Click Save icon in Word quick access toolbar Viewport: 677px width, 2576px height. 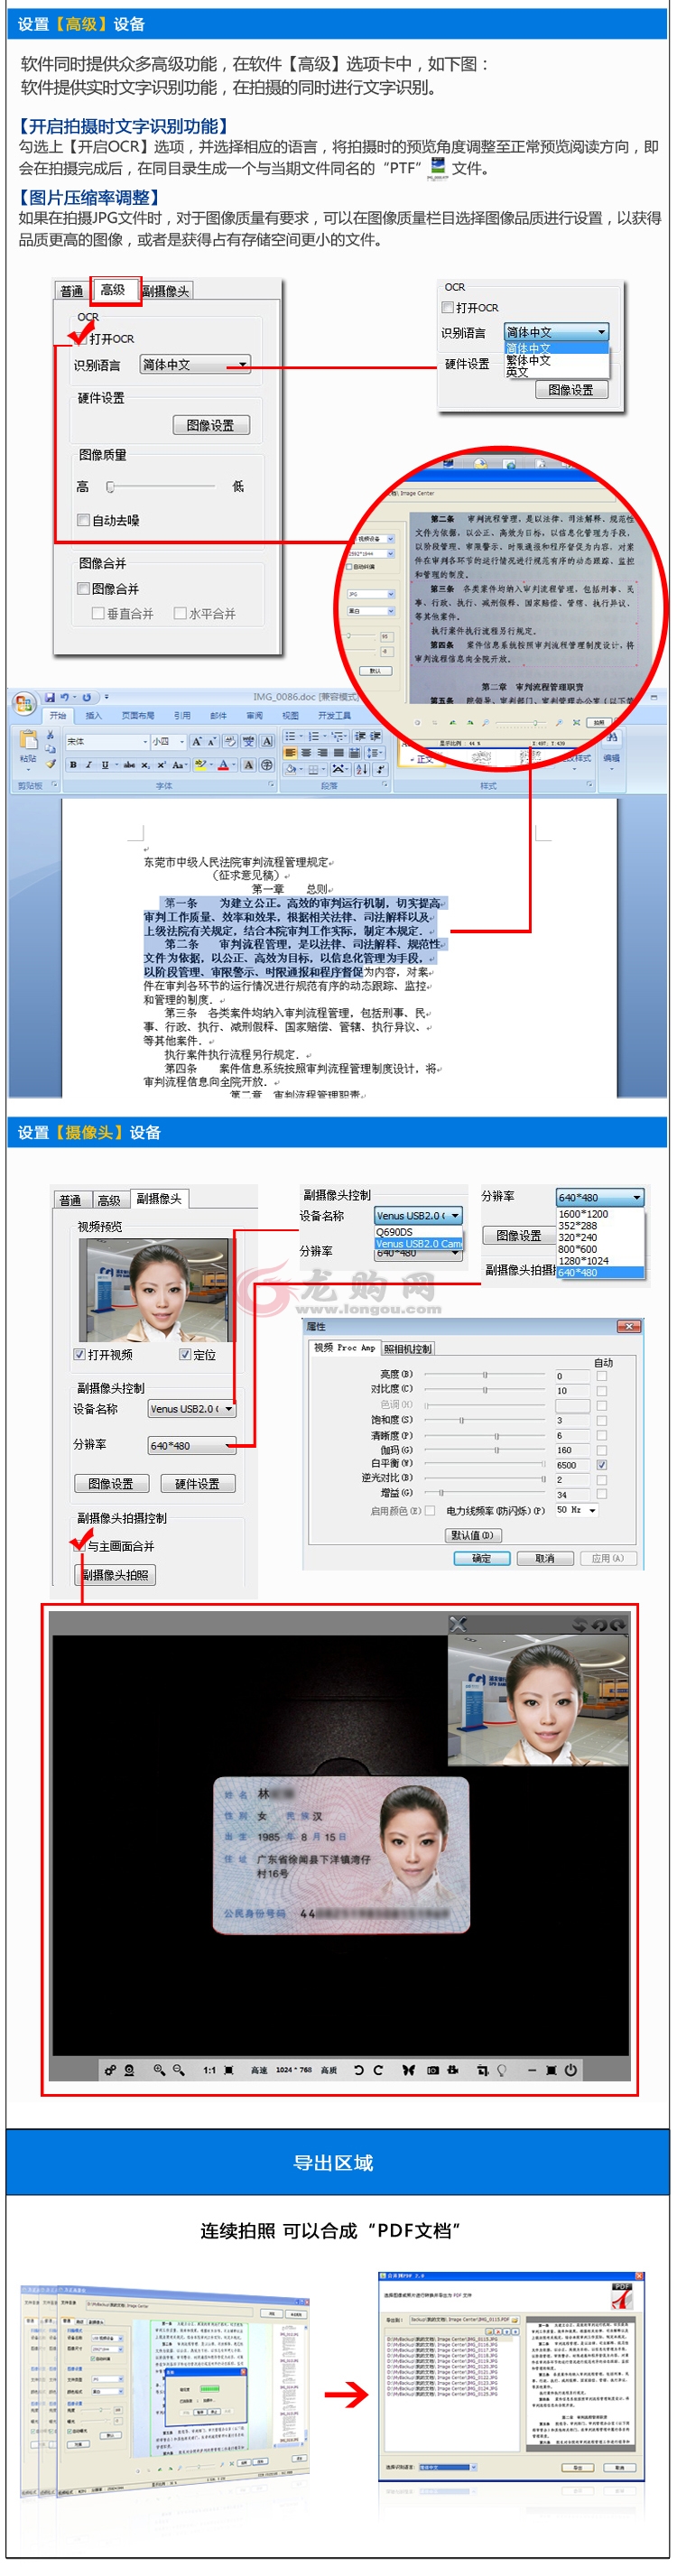(x=50, y=697)
